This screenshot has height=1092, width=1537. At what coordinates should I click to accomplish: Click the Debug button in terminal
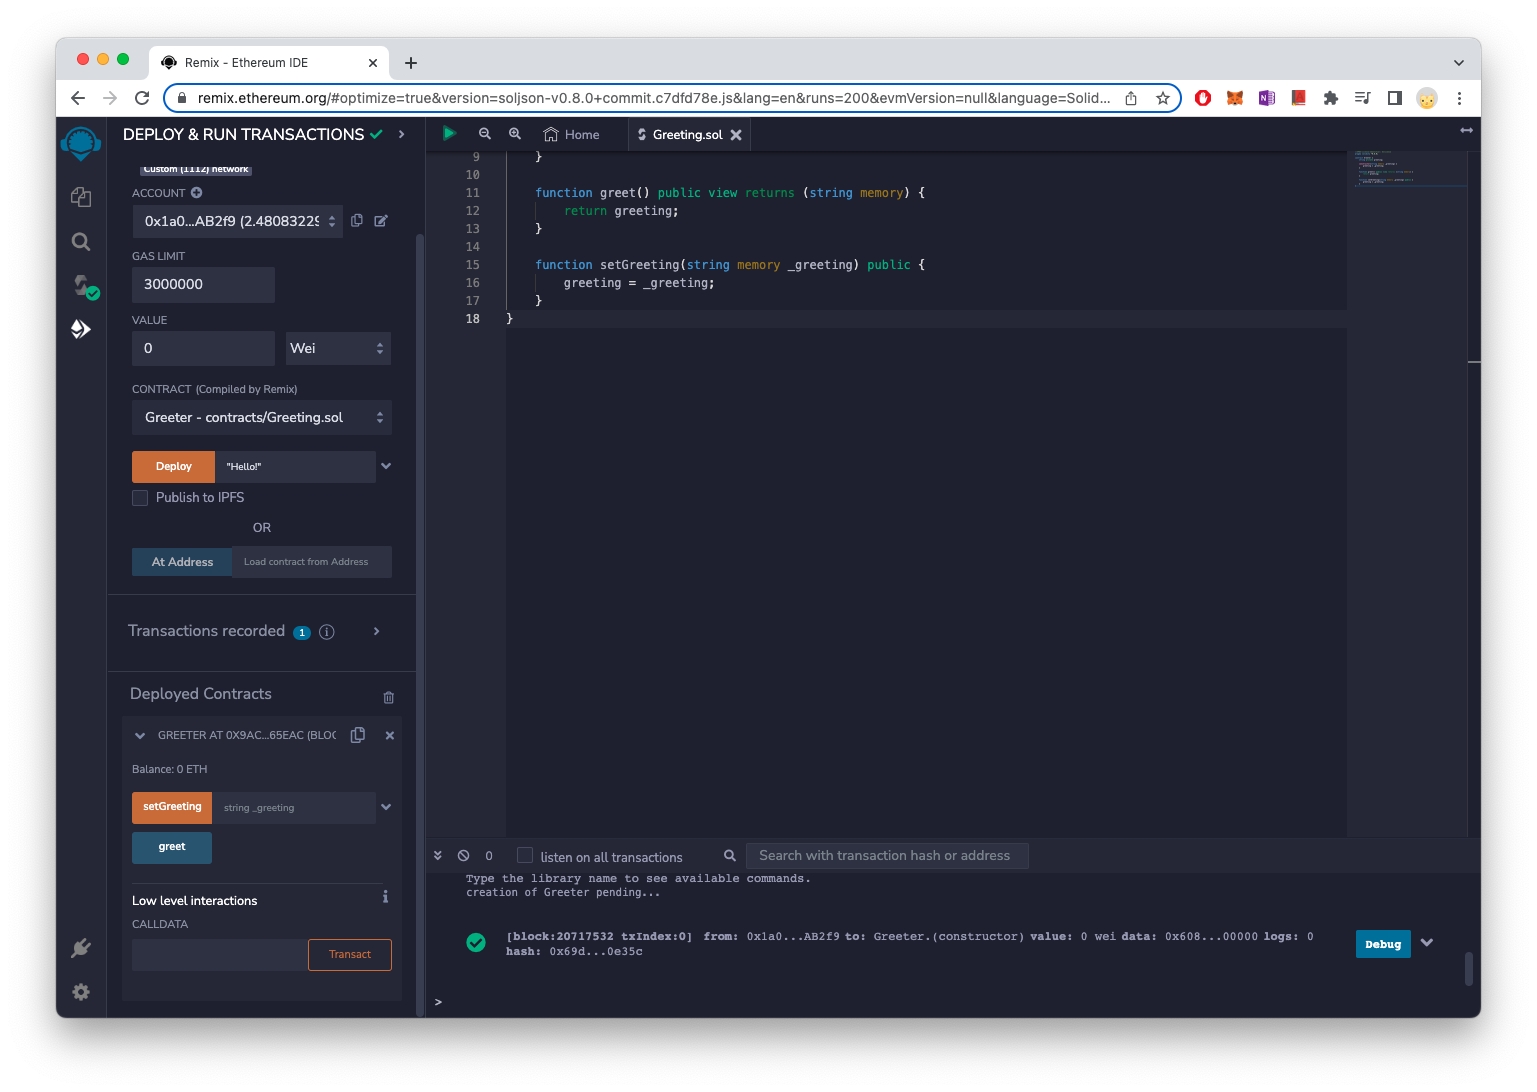pos(1382,945)
